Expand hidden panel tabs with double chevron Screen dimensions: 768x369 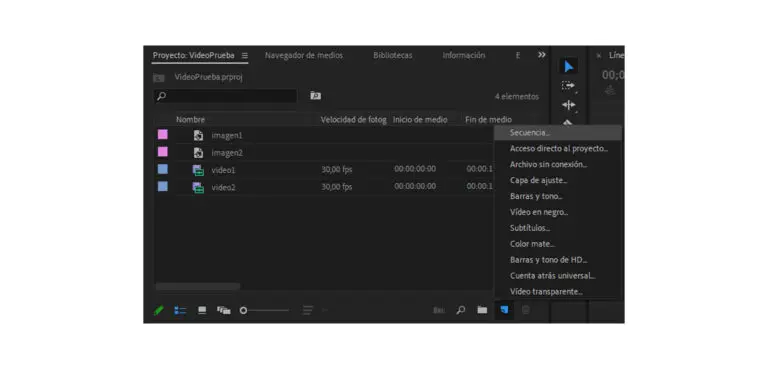pyautogui.click(x=541, y=55)
